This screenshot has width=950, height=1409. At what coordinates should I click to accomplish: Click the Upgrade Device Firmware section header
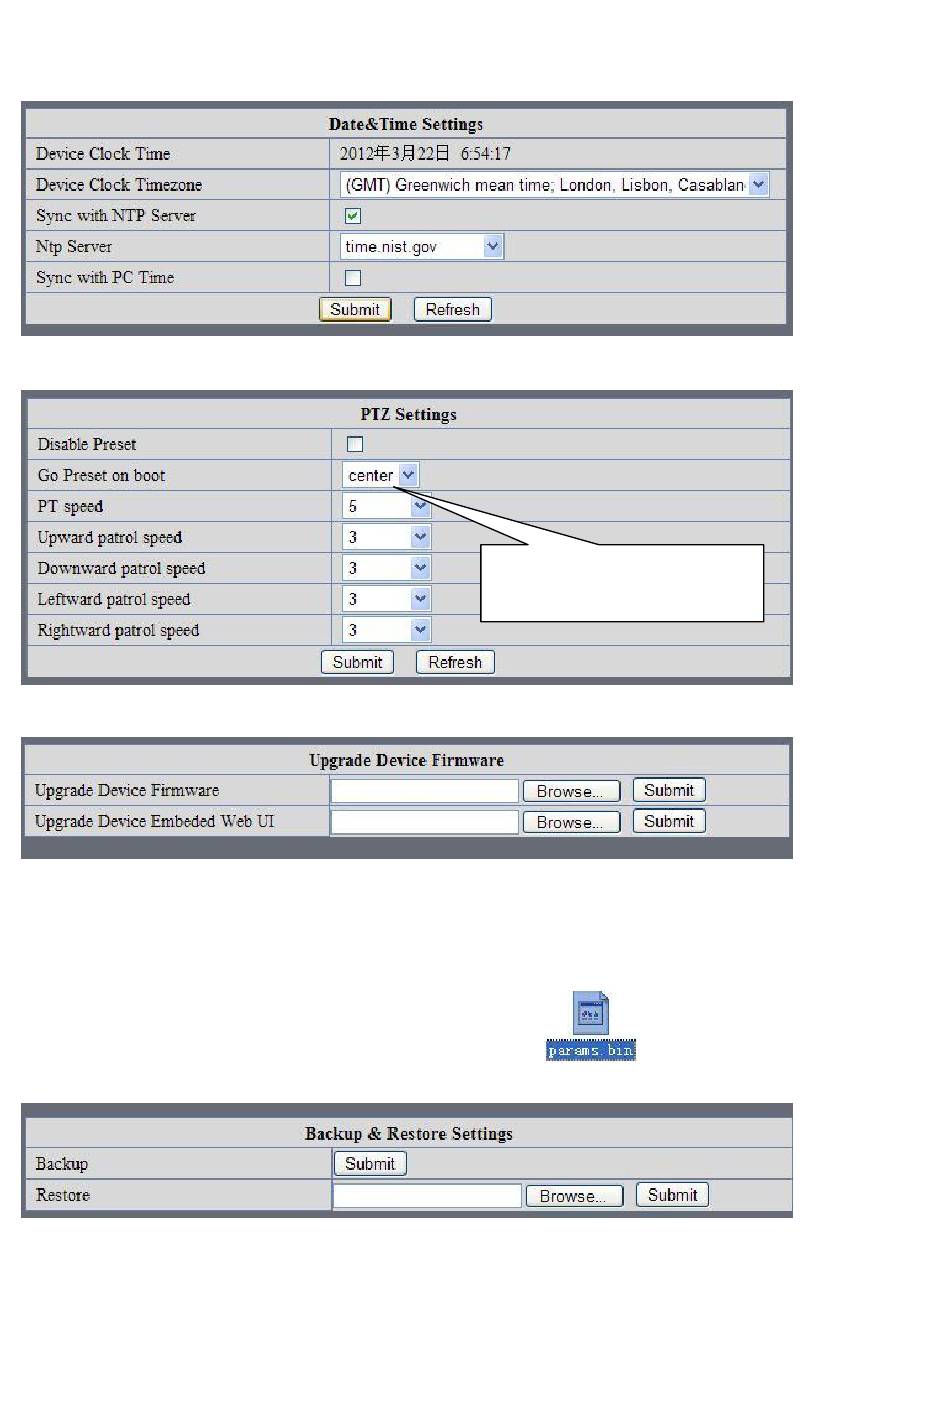point(406,760)
